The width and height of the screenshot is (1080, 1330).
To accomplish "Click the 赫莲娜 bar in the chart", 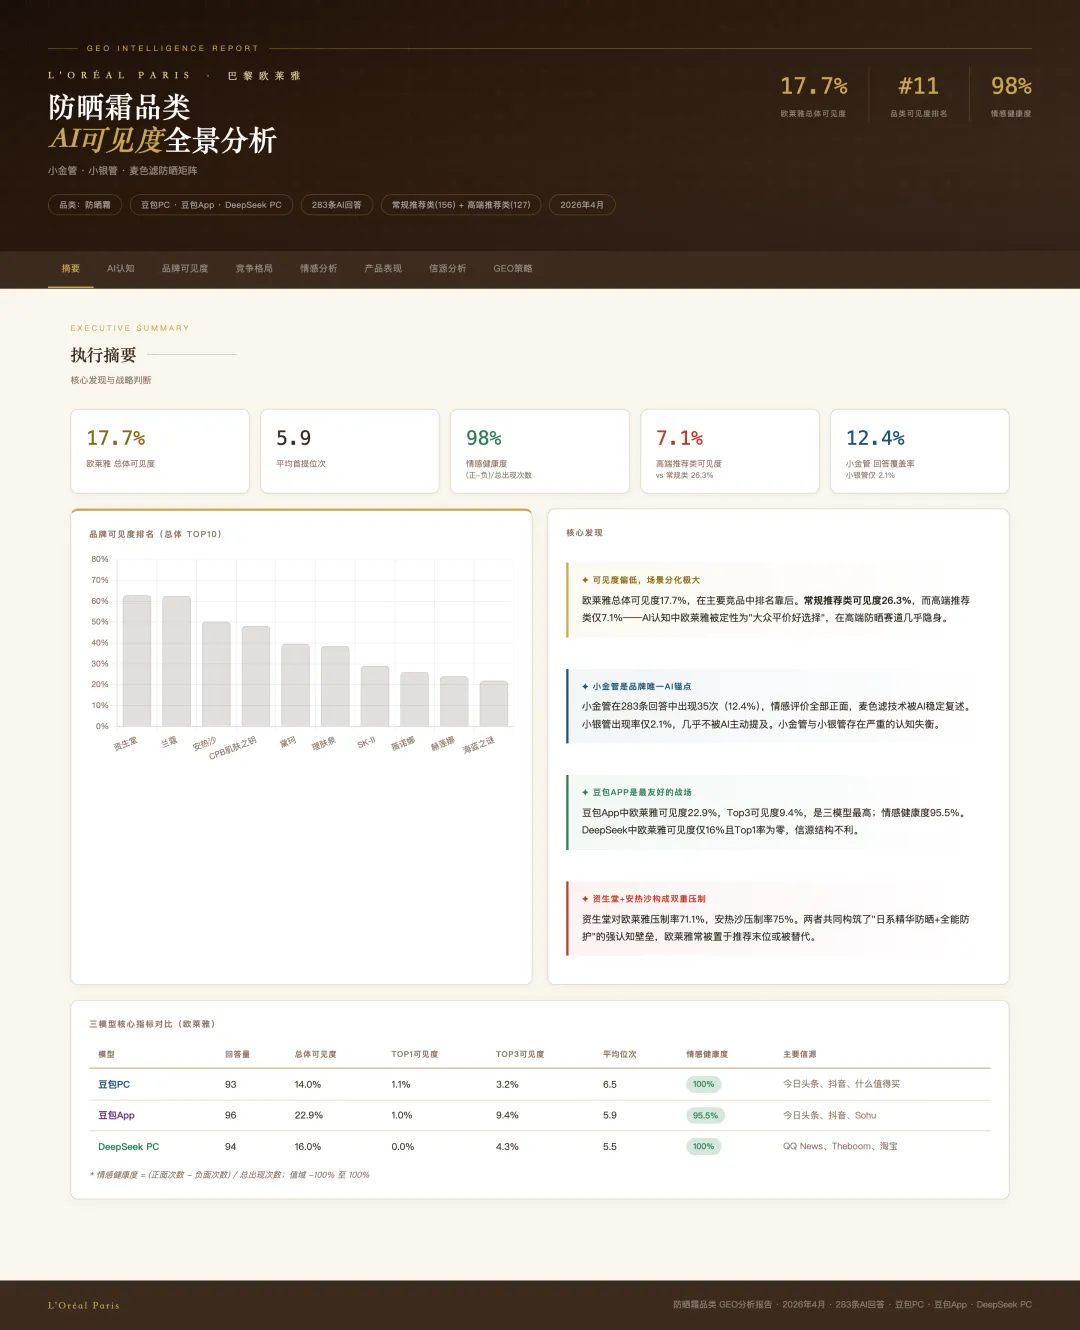I will pyautogui.click(x=454, y=701).
